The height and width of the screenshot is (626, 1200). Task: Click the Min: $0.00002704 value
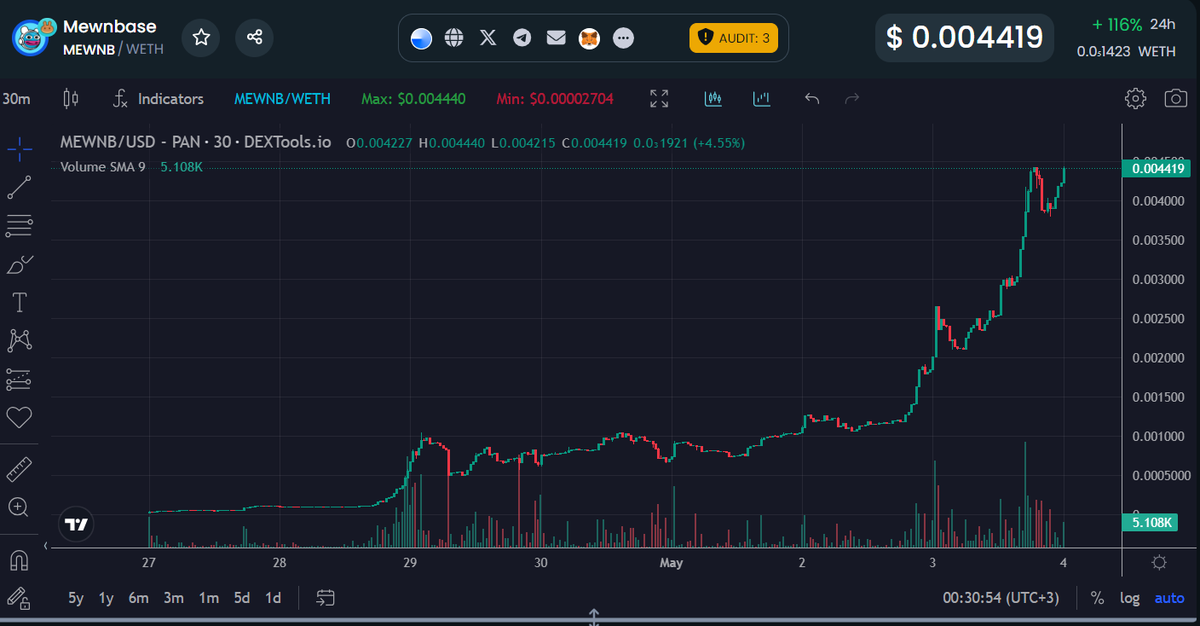coord(555,99)
